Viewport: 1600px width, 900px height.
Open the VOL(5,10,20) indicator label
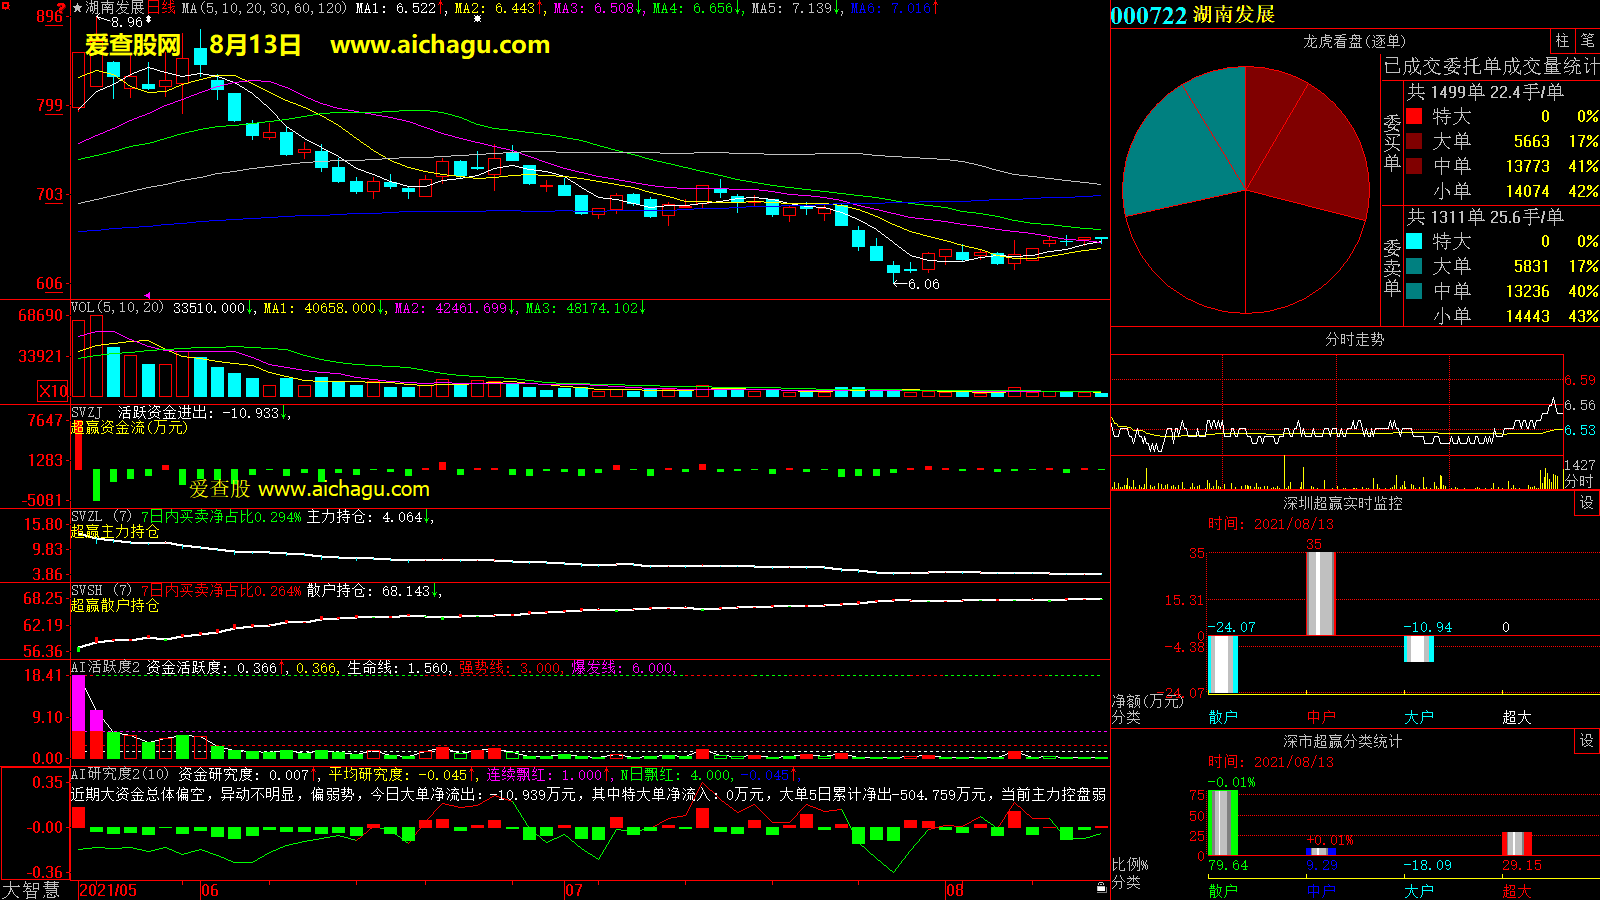coord(117,308)
